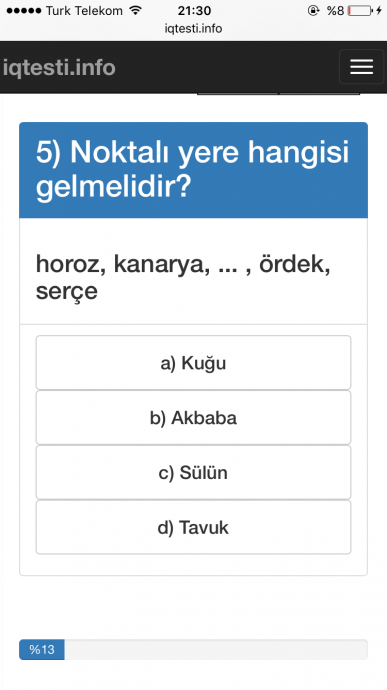
Task: Select answer b) Akbaba
Action: (193, 417)
